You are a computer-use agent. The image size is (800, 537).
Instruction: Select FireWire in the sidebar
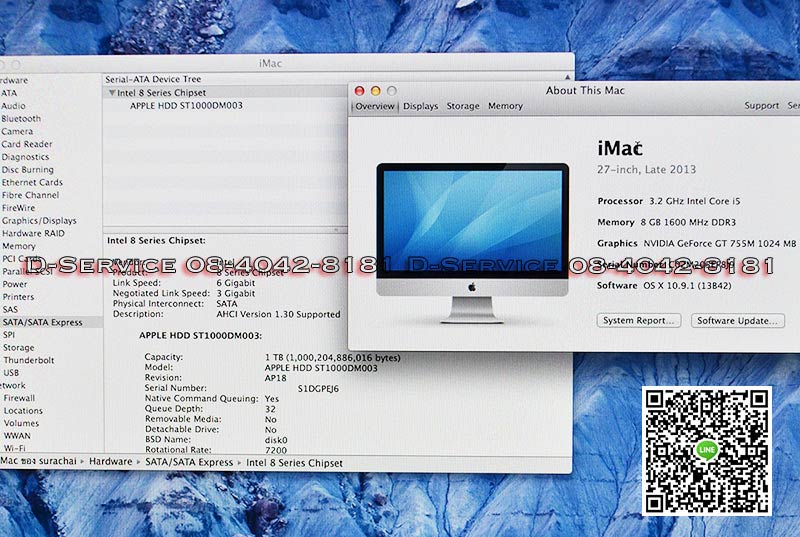(18, 208)
